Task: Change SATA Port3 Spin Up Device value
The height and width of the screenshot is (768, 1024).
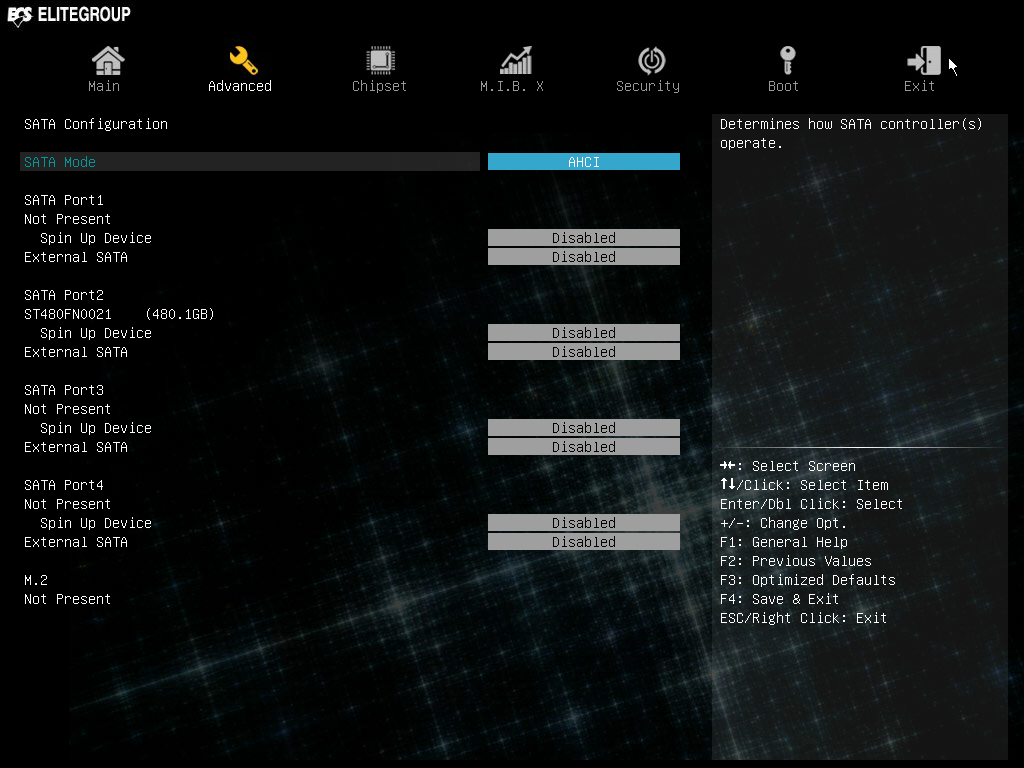Action: [x=584, y=428]
